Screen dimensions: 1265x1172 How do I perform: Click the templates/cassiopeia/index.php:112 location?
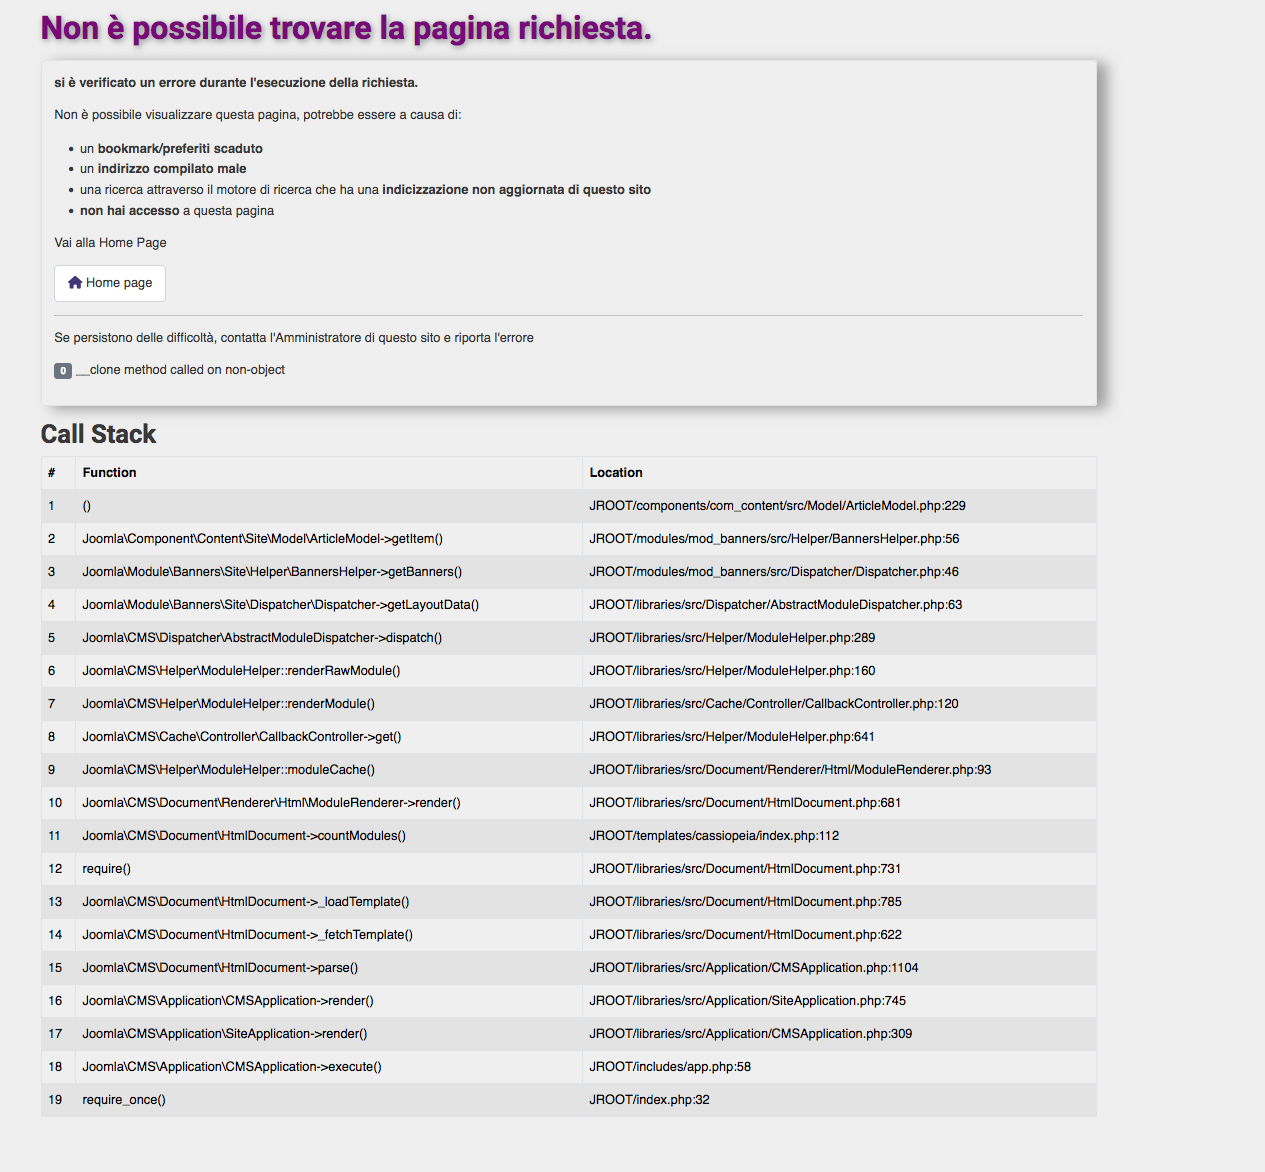(x=714, y=836)
